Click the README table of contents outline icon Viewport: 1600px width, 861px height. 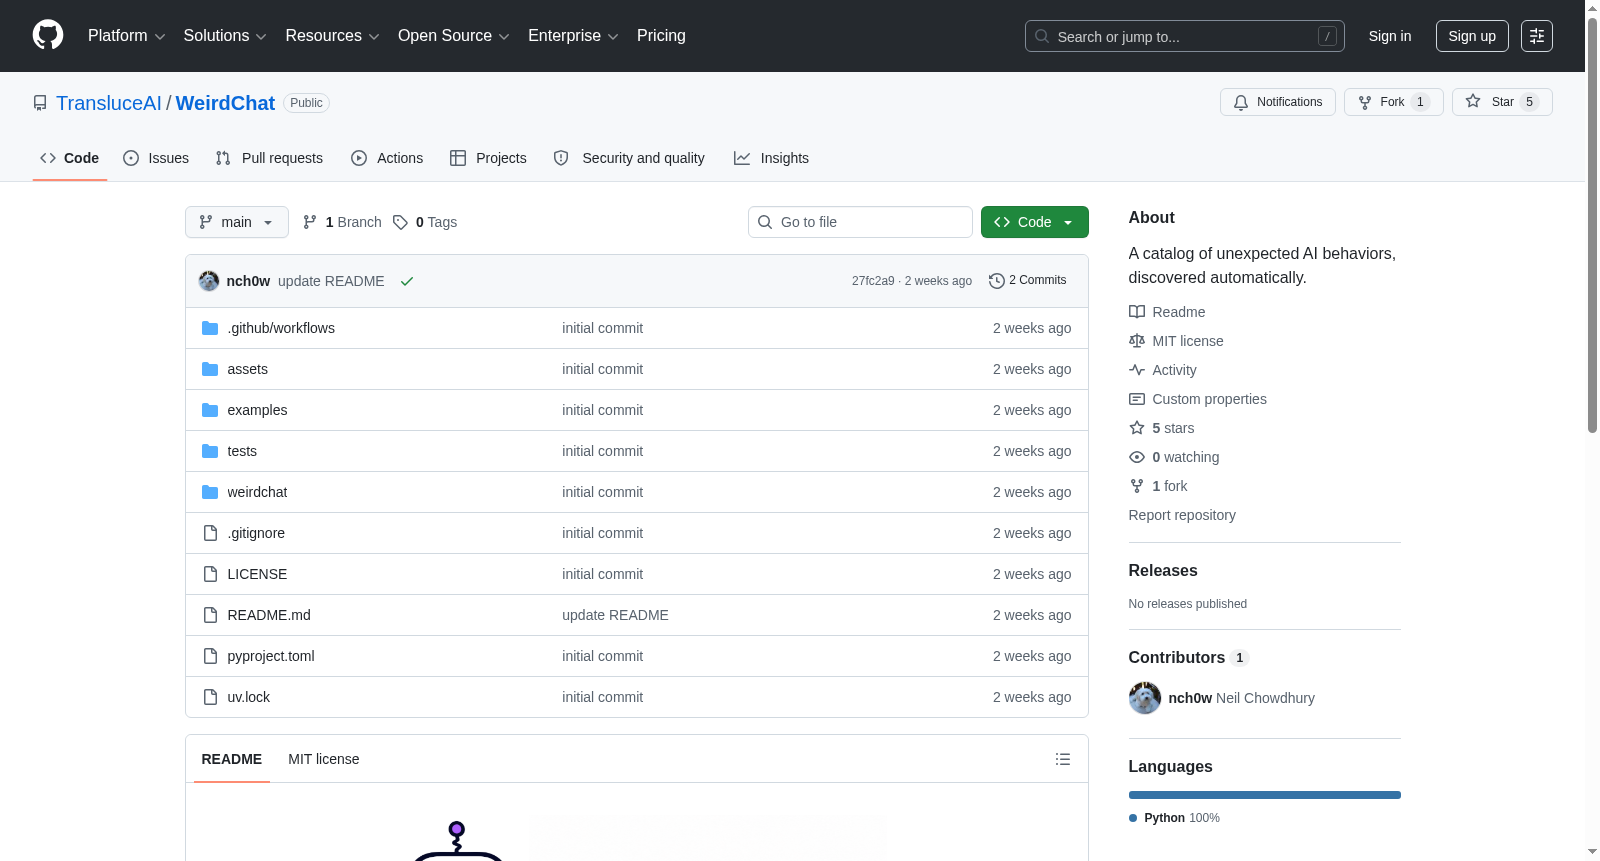(x=1063, y=759)
